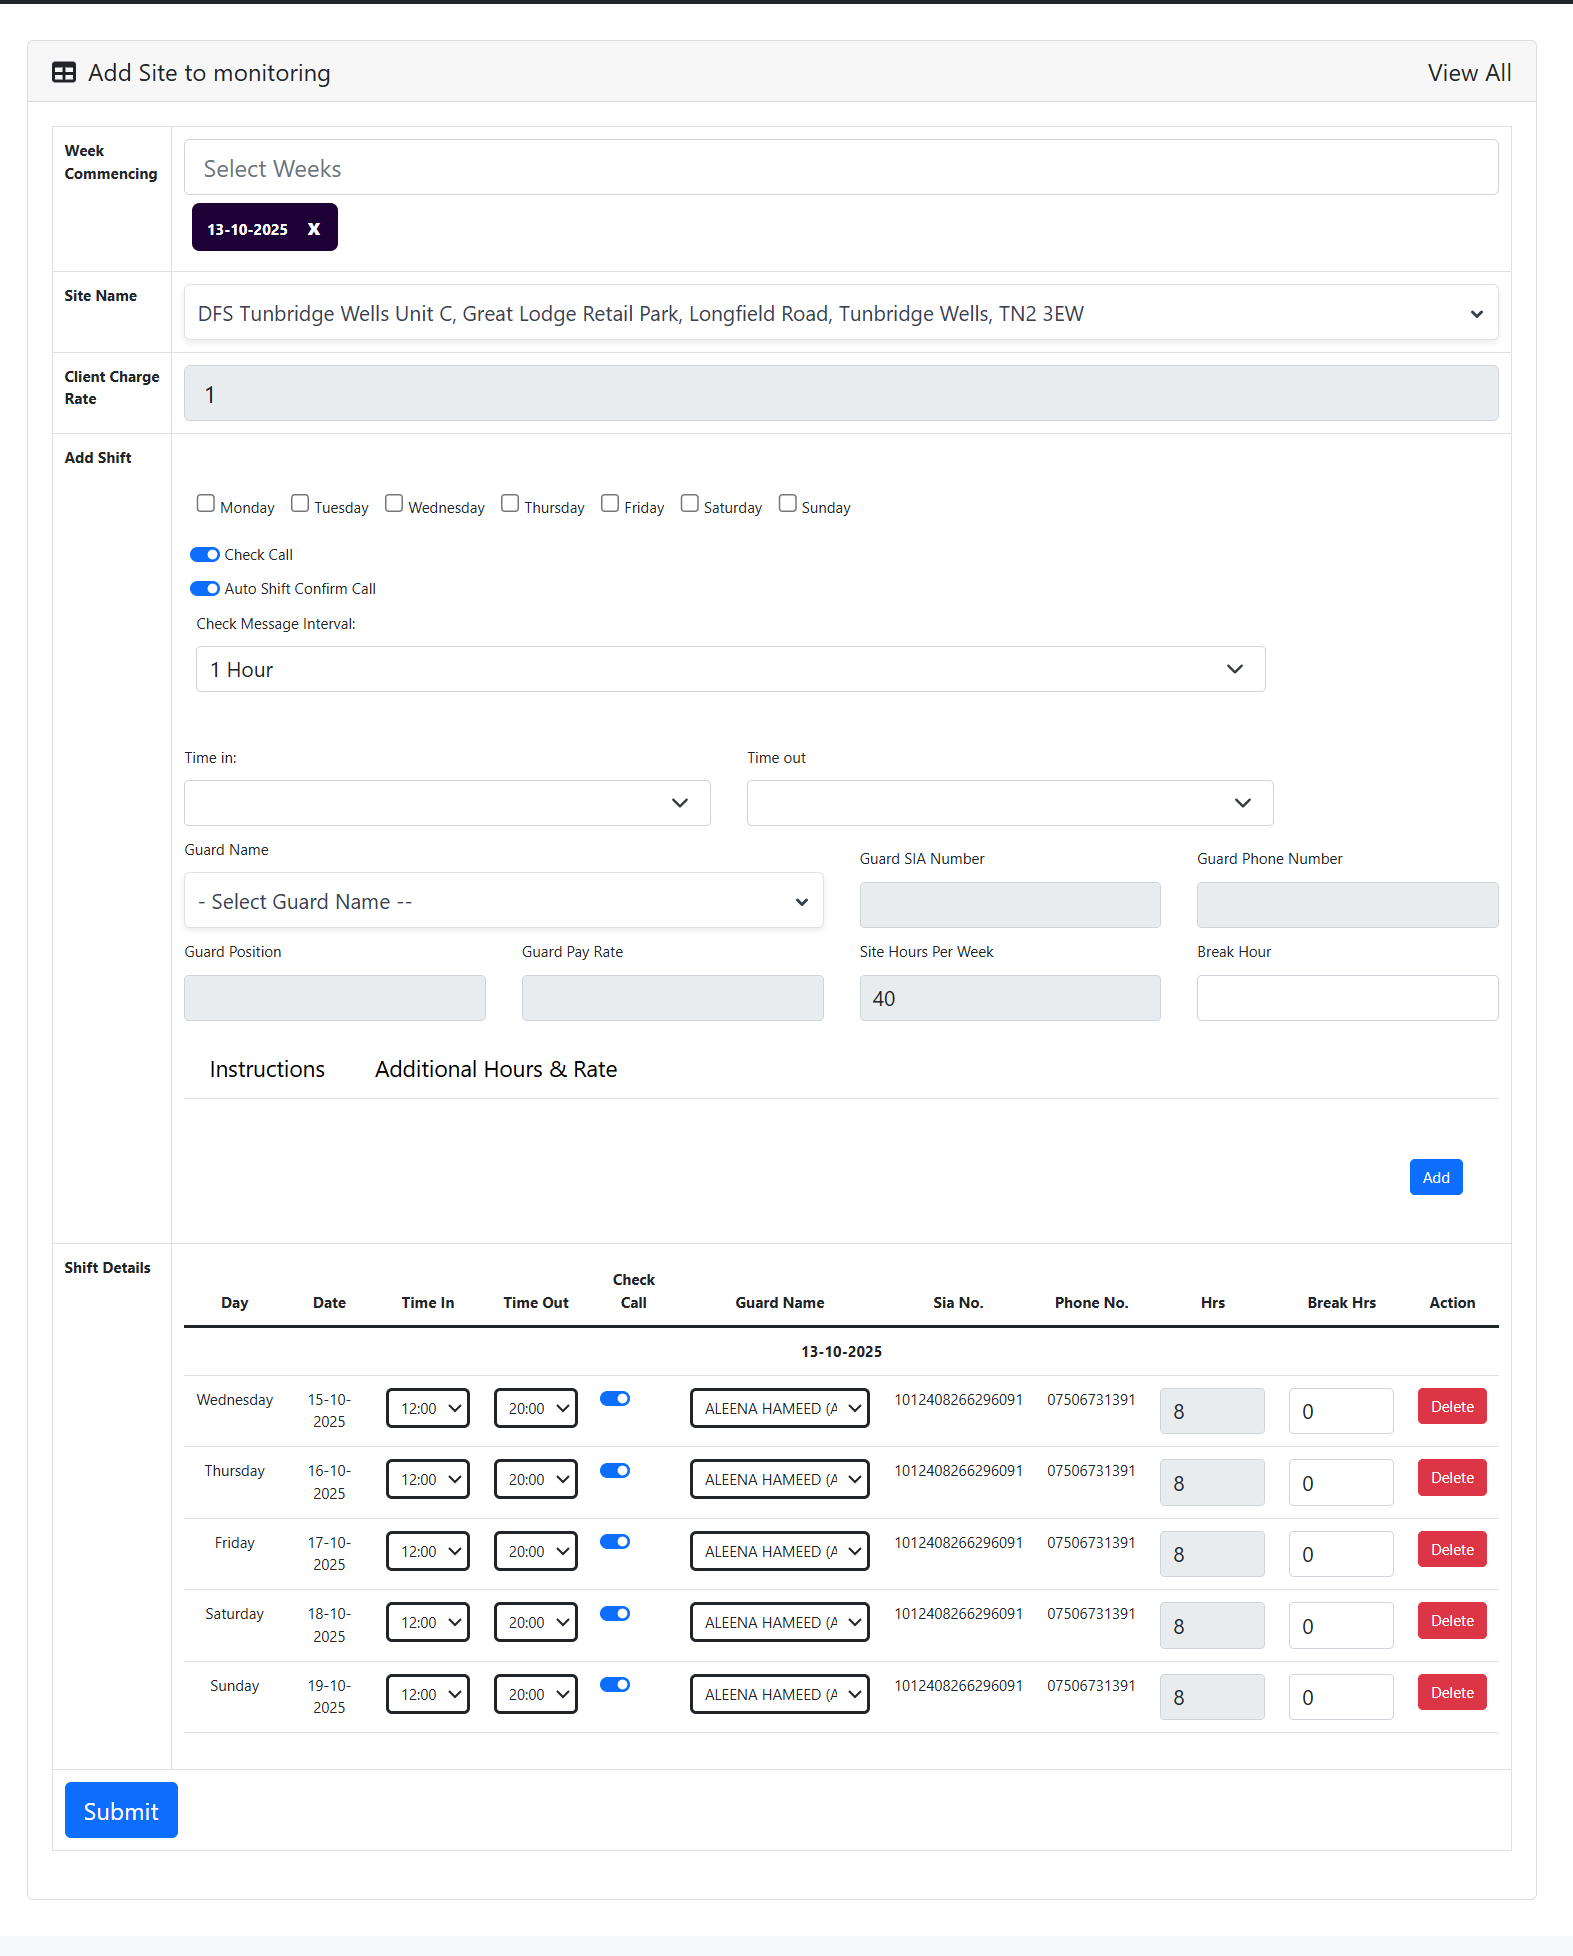Open the Additional Hours & Rate tab
This screenshot has width=1573, height=1956.
coord(496,1070)
